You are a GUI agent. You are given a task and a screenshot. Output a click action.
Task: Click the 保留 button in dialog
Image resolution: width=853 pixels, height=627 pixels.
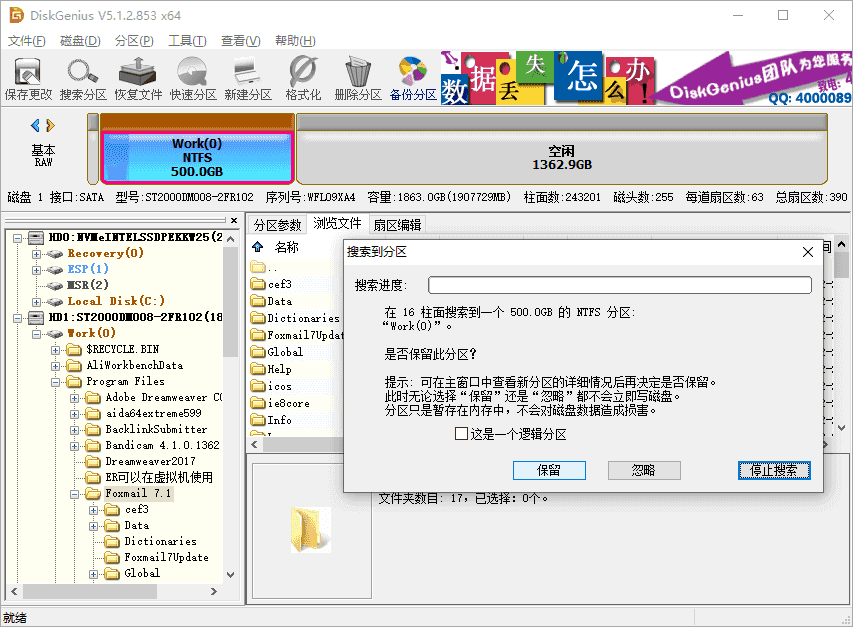549,470
